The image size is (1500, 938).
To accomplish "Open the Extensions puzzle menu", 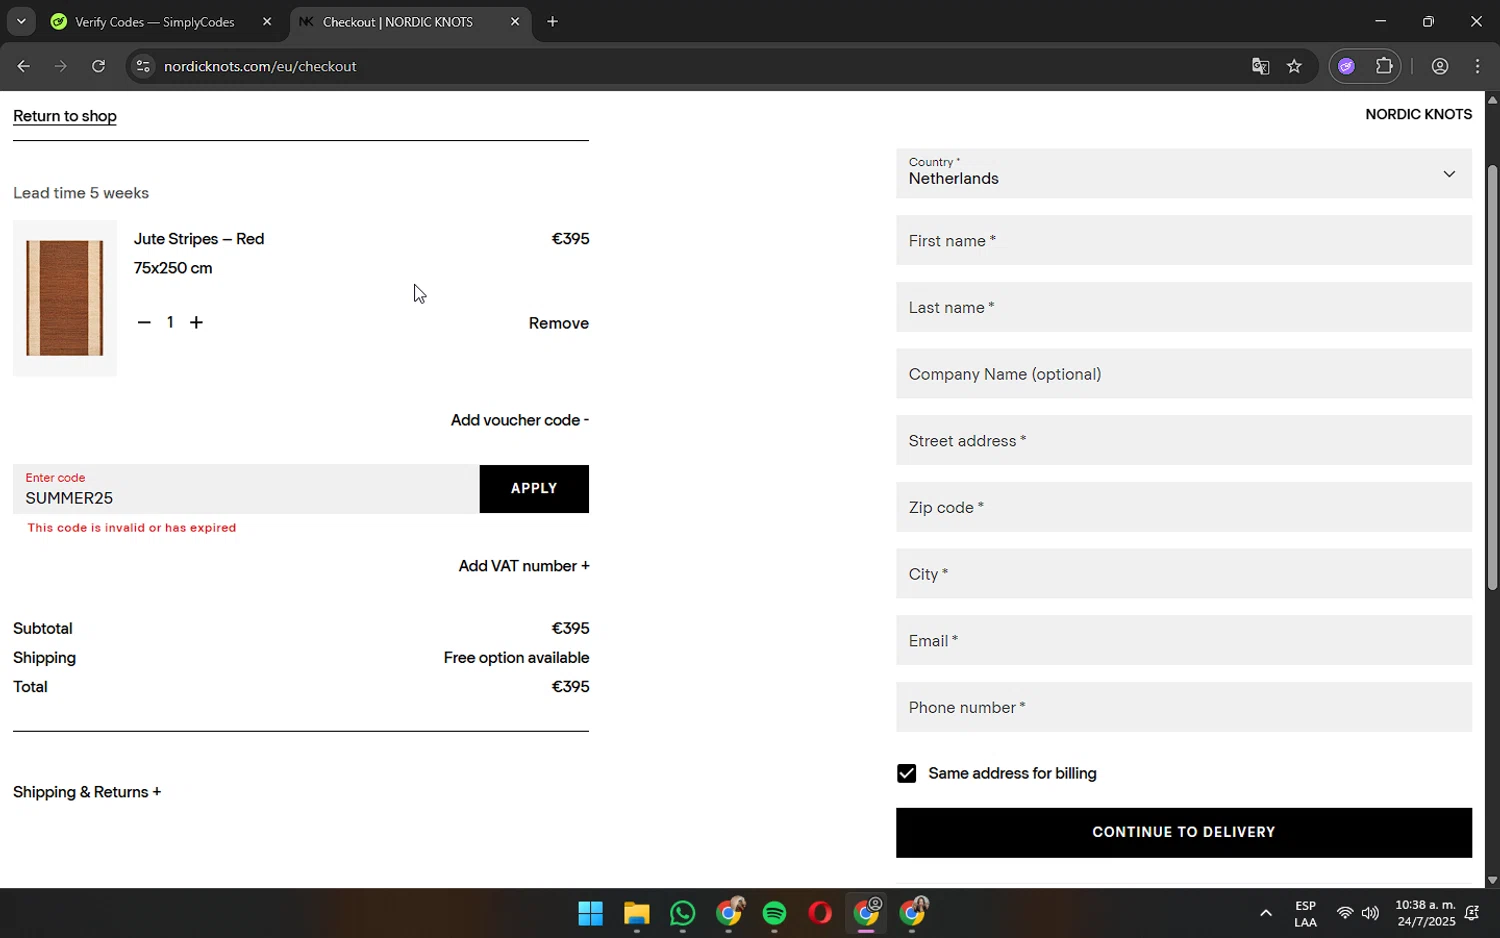I will click(x=1385, y=66).
